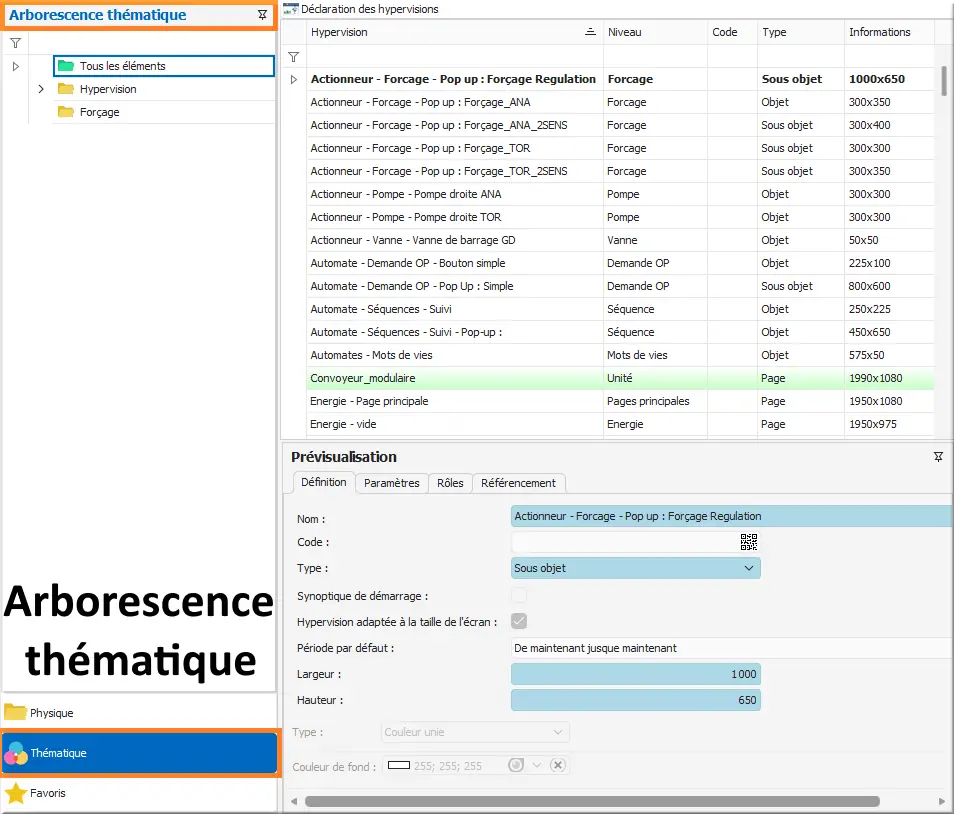Viewport: 954px width, 814px height.
Task: Select the Forçage_ANA row
Action: coord(621,102)
